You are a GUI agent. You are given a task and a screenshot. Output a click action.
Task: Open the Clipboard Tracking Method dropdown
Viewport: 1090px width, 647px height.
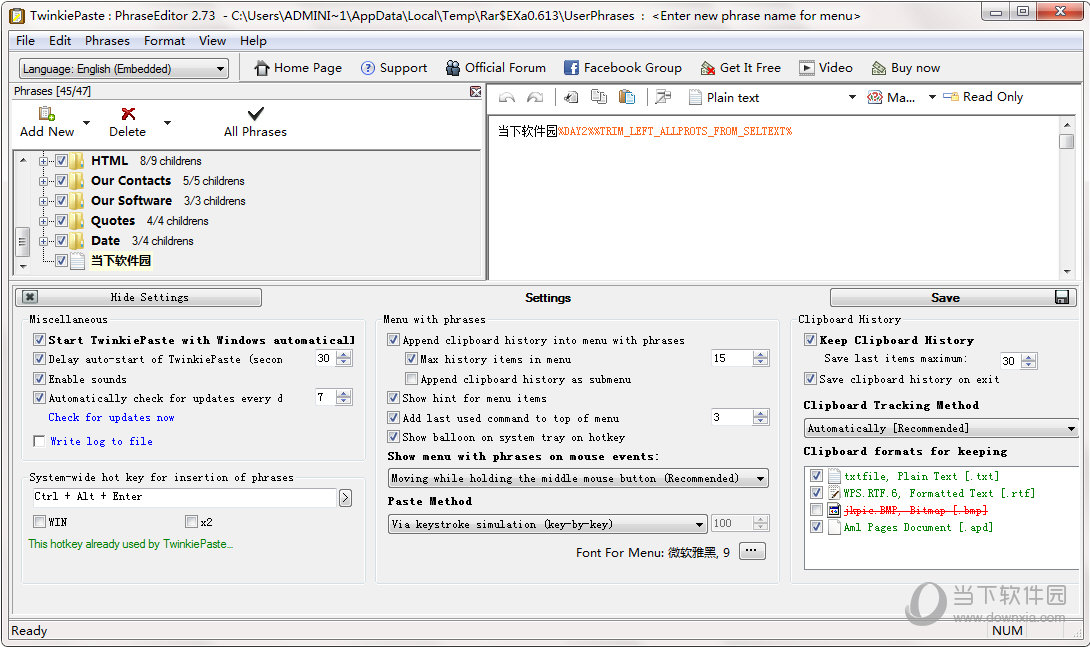pyautogui.click(x=941, y=428)
